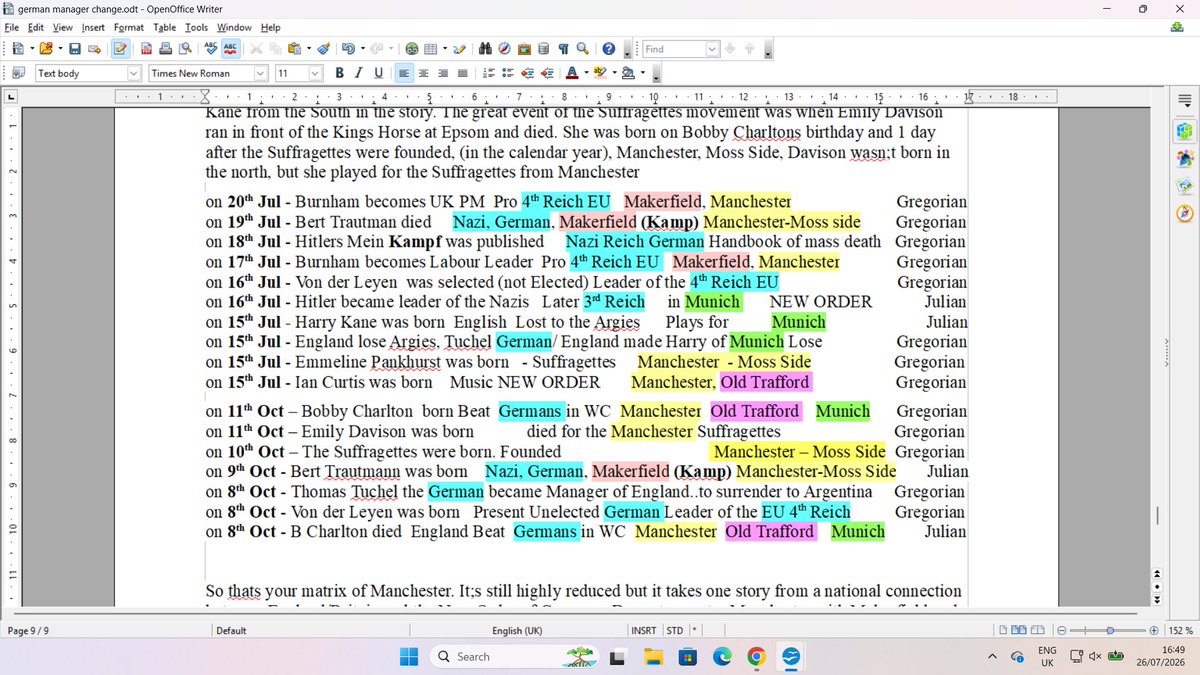
Task: Click the Increase Indent icon
Action: 546,73
